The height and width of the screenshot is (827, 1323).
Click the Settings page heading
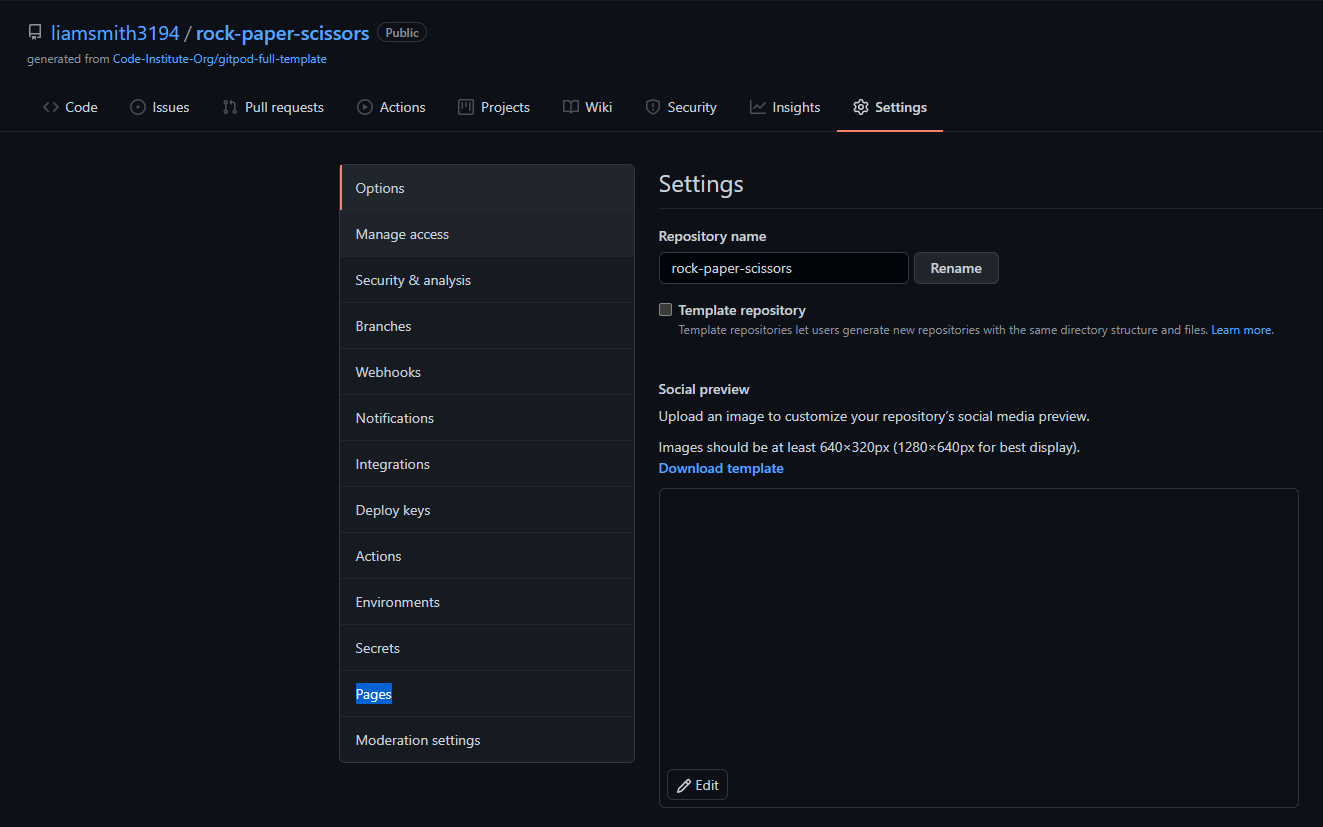(701, 184)
